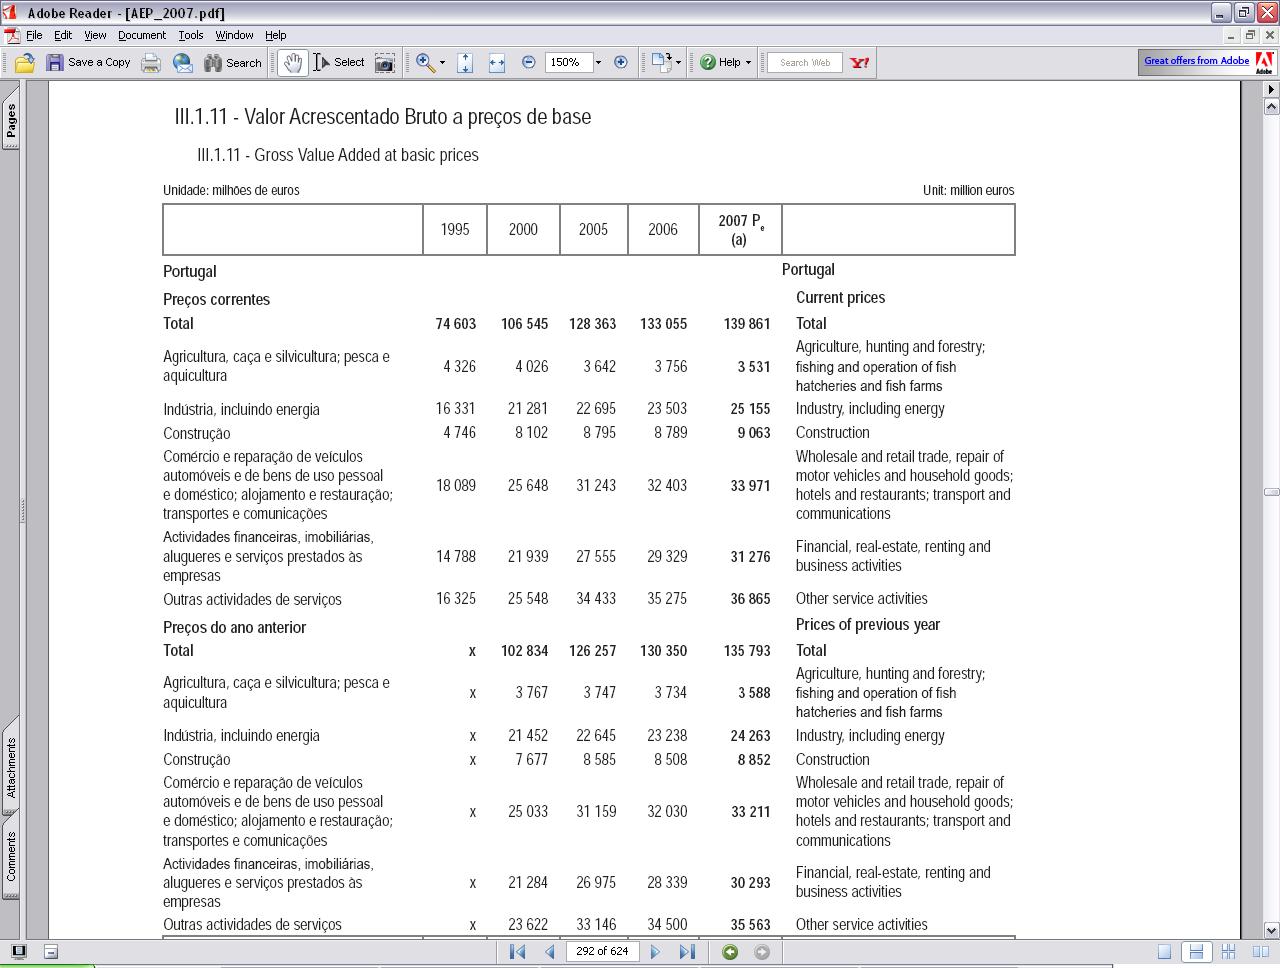The image size is (1280, 968).
Task: Switch to Single Page layout
Action: (x=1164, y=952)
